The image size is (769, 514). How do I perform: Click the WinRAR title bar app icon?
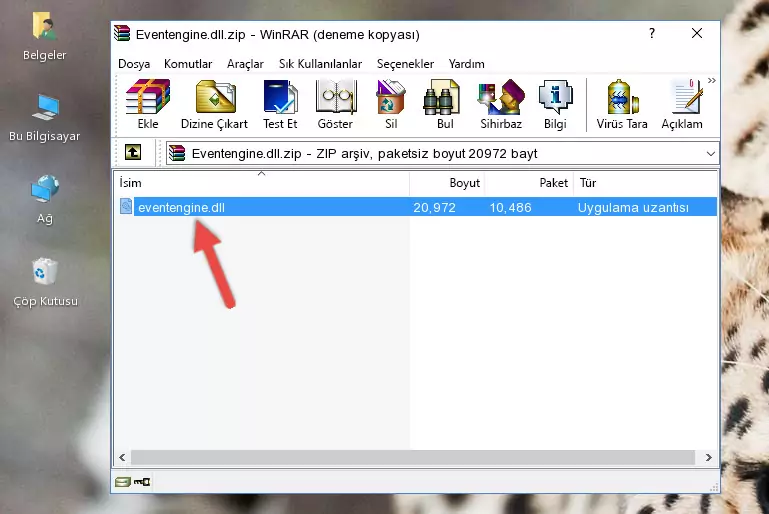coord(122,33)
